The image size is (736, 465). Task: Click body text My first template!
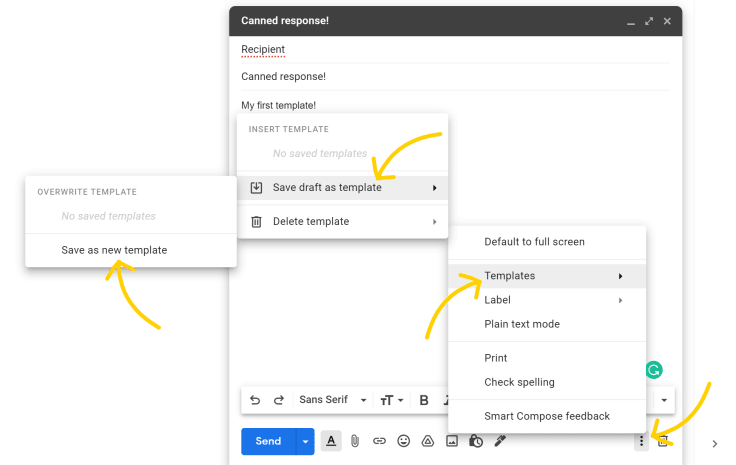[278, 106]
